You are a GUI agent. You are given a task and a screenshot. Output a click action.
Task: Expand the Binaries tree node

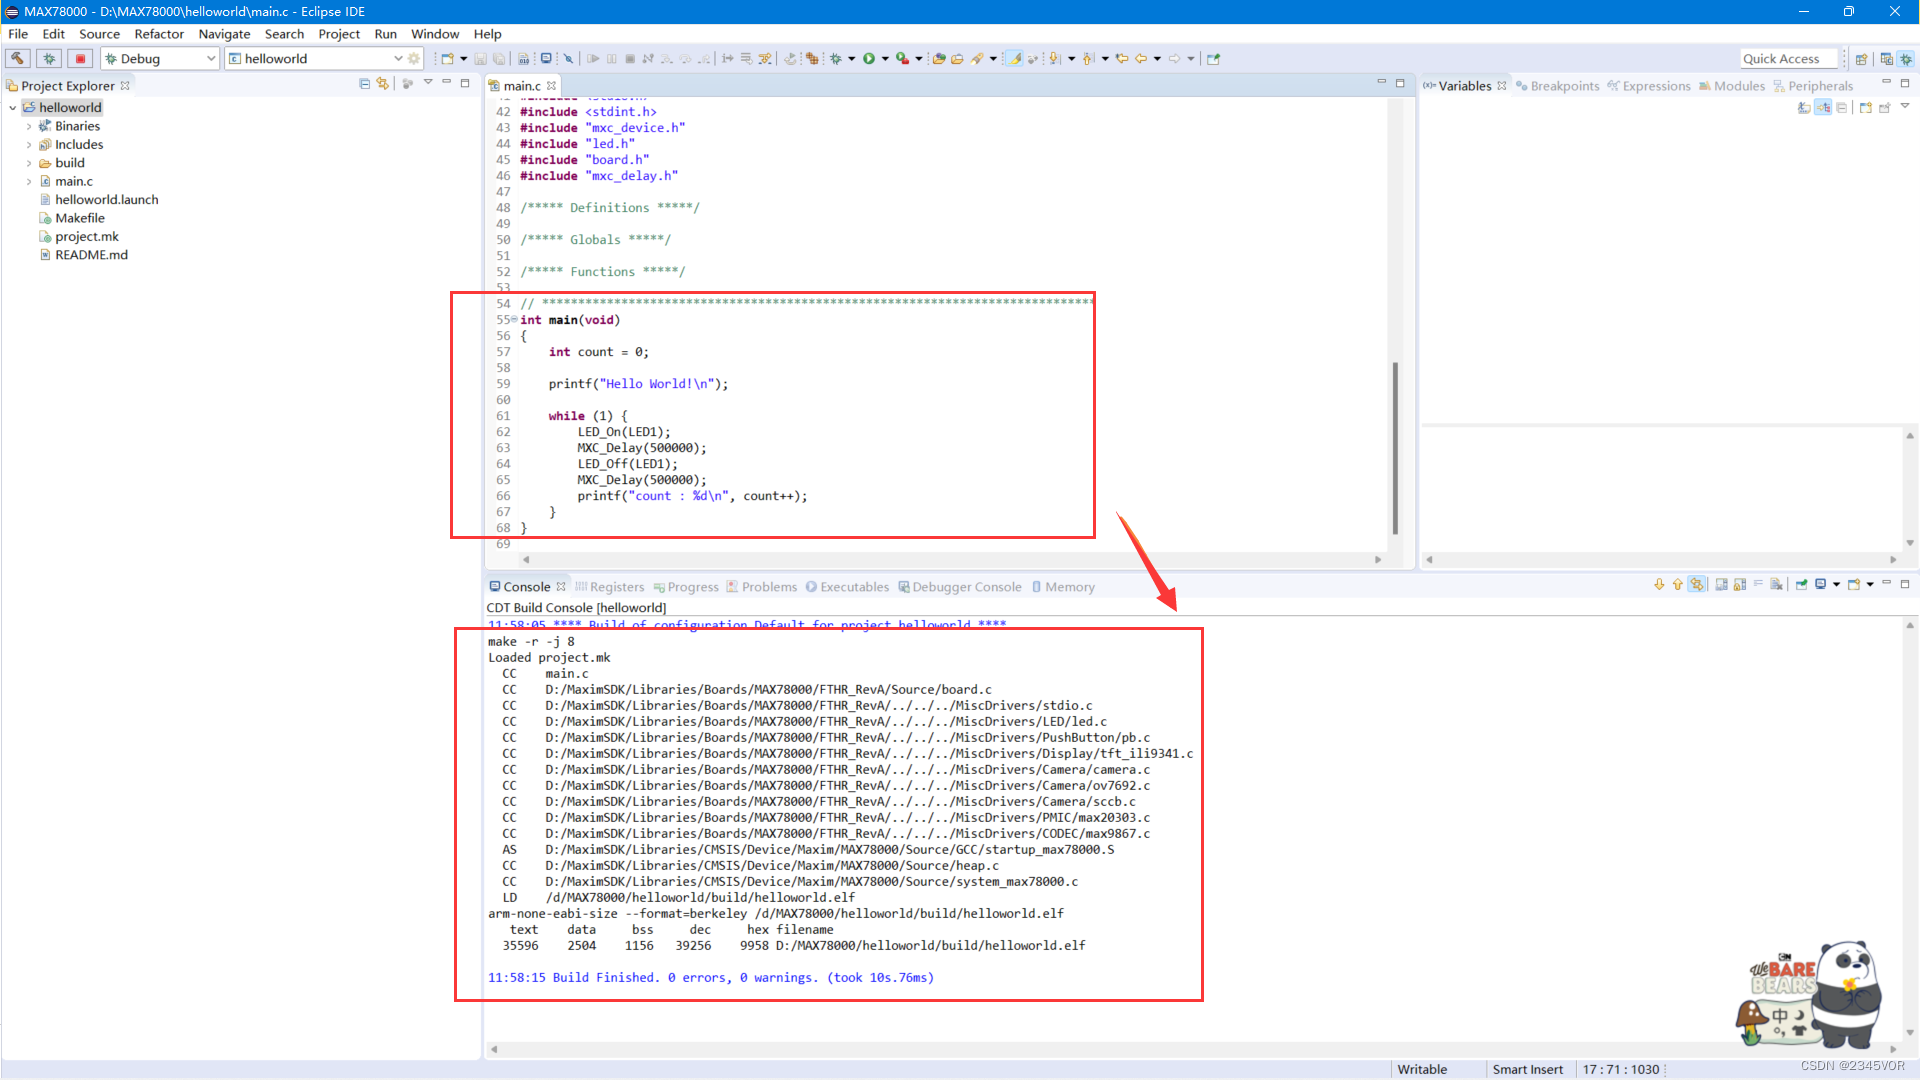[x=29, y=126]
